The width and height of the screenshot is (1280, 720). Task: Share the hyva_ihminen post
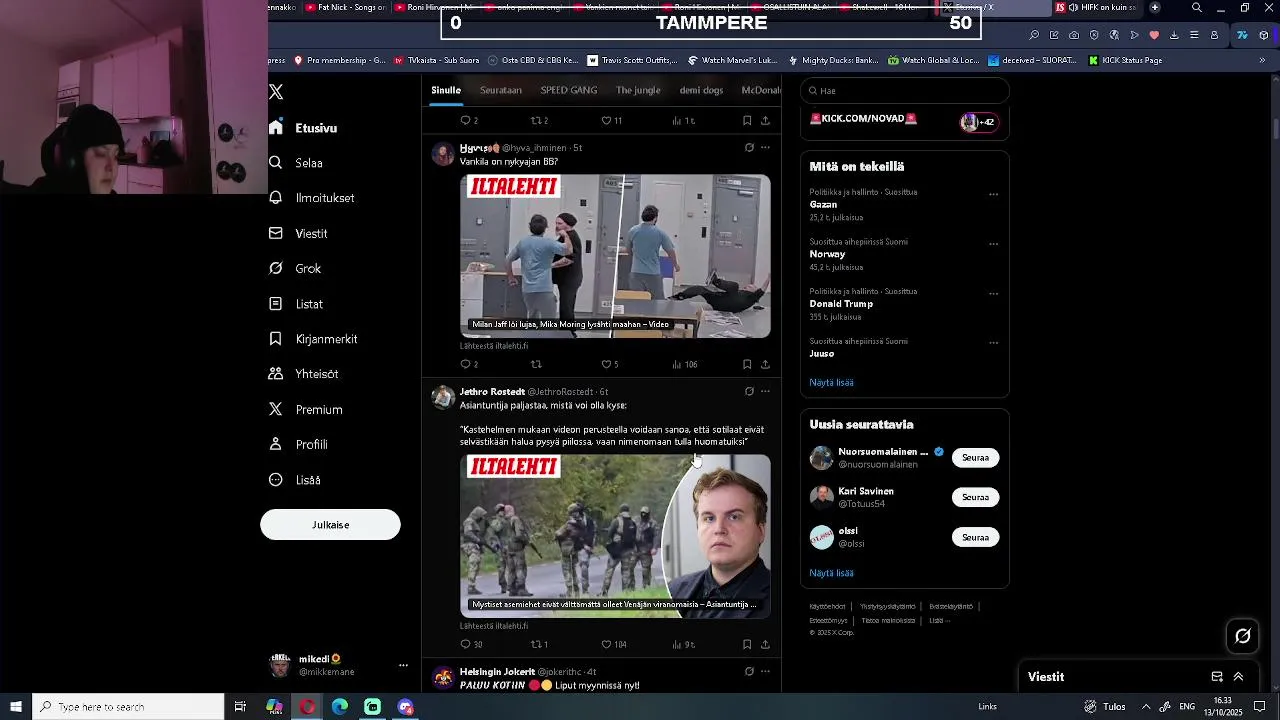click(x=765, y=364)
